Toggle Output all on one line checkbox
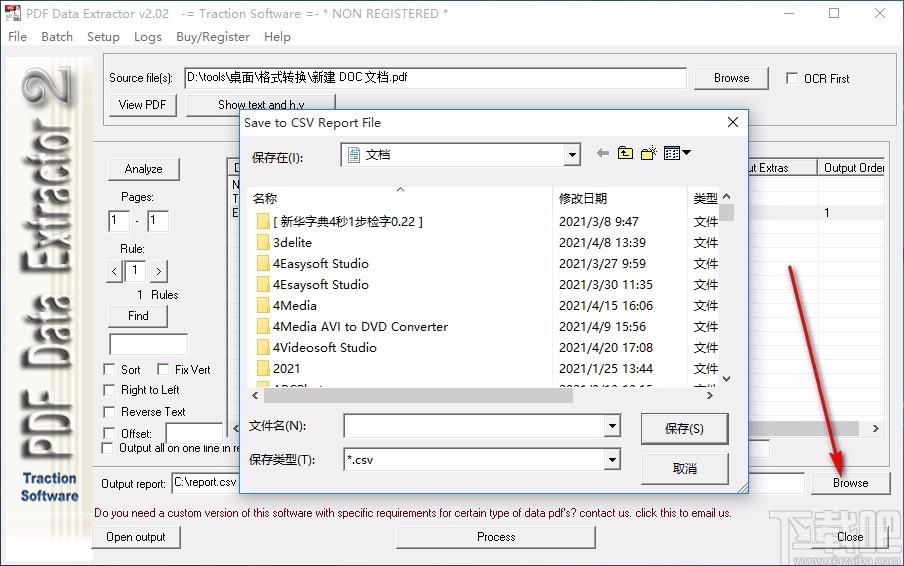Image resolution: width=904 pixels, height=566 pixels. (x=107, y=448)
